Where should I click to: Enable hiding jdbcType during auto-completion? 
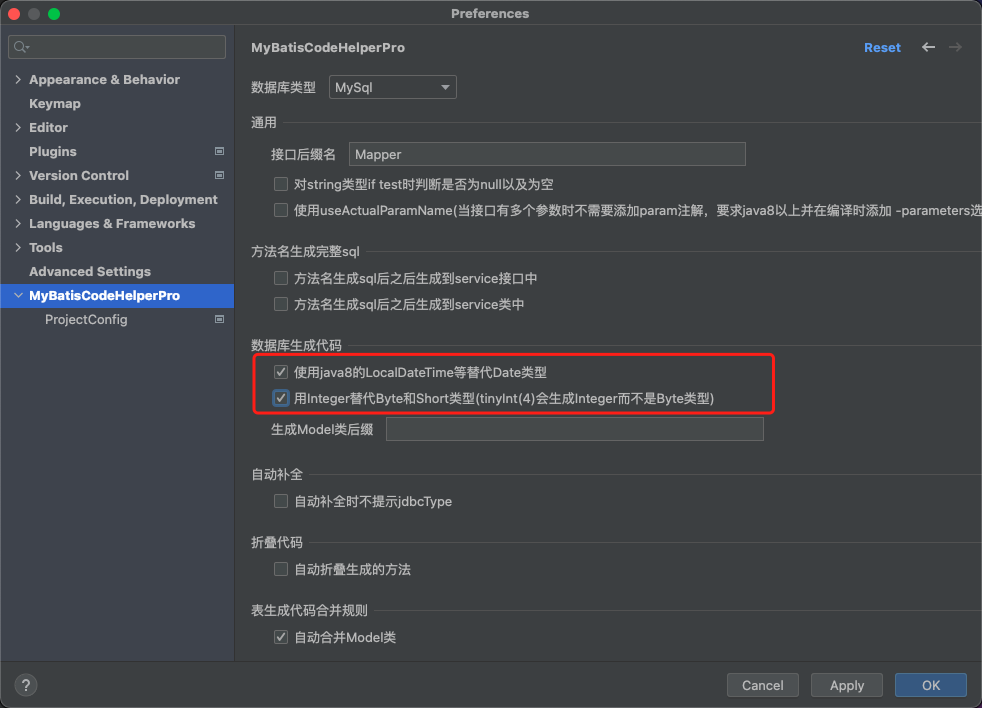(281, 501)
